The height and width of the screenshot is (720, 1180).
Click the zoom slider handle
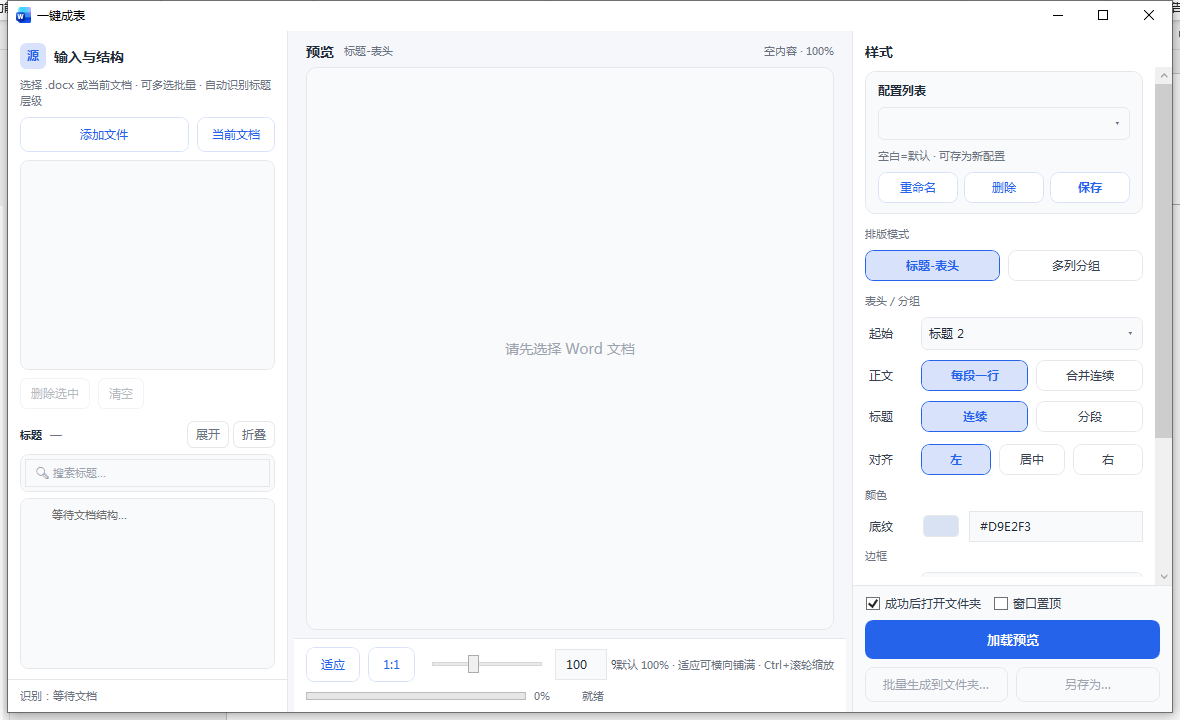473,664
